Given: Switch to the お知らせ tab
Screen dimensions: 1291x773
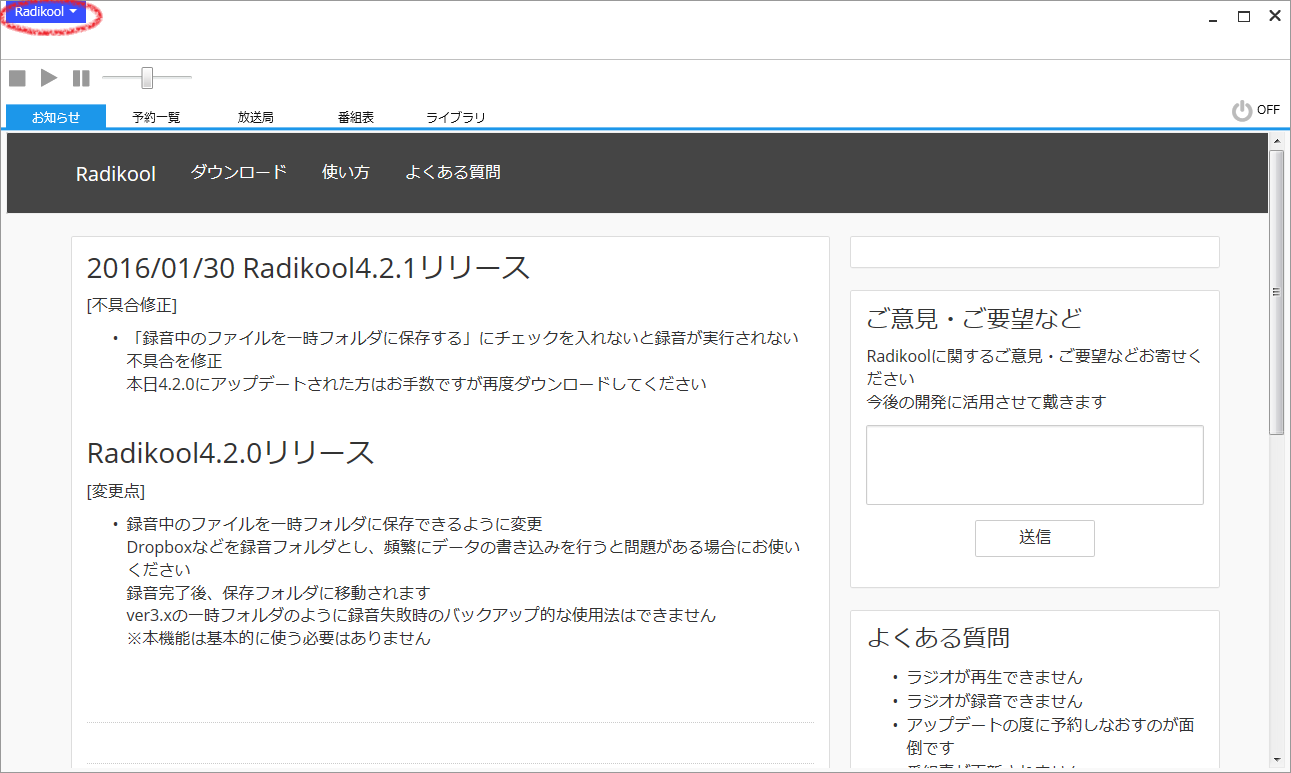Looking at the screenshot, I should click(56, 117).
